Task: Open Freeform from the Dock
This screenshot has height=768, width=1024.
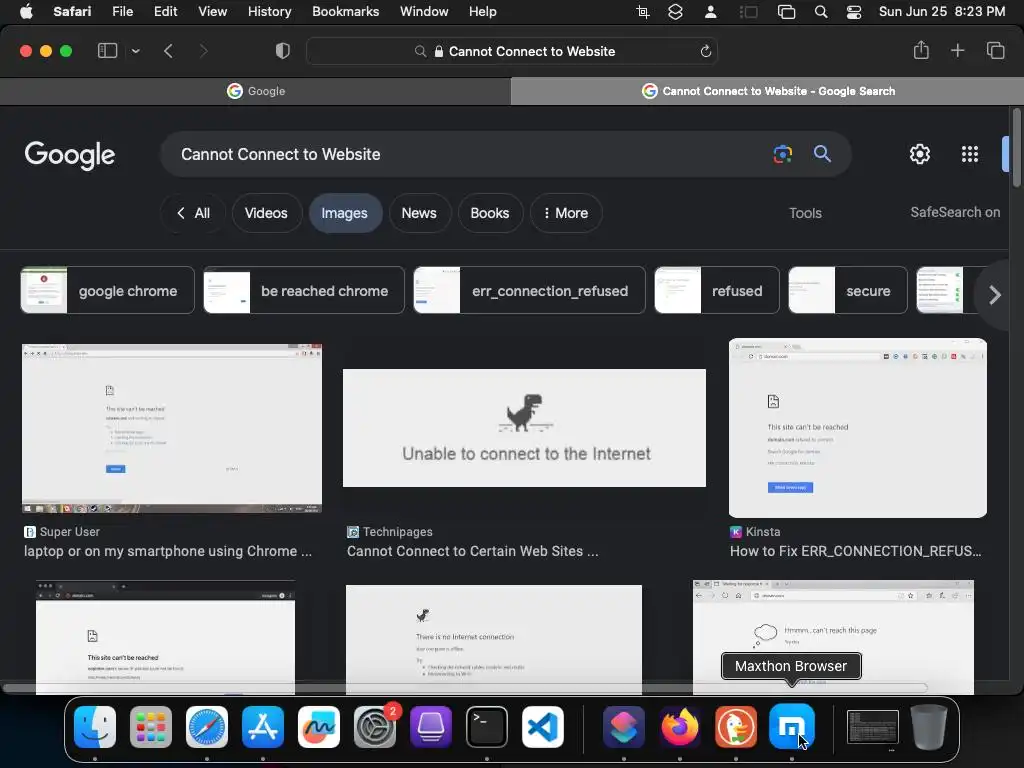Action: [x=319, y=727]
